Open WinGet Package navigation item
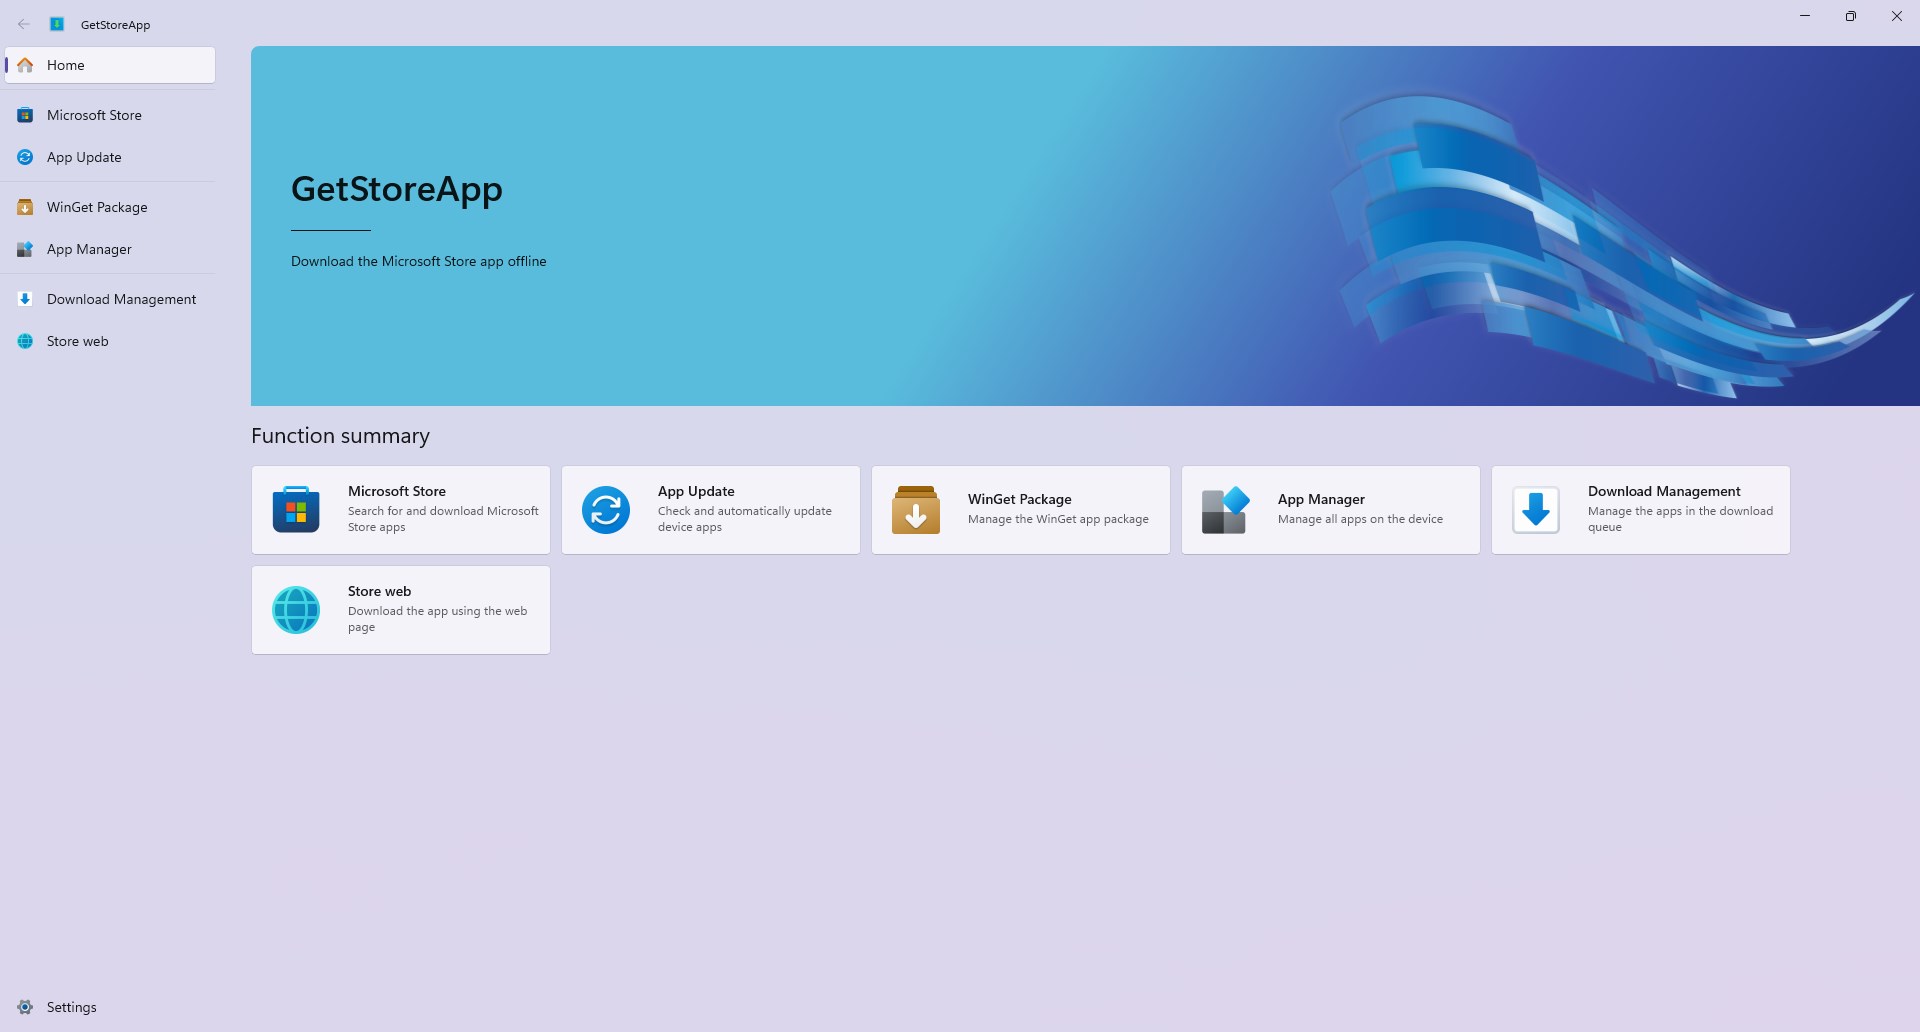This screenshot has width=1920, height=1032. tap(110, 207)
